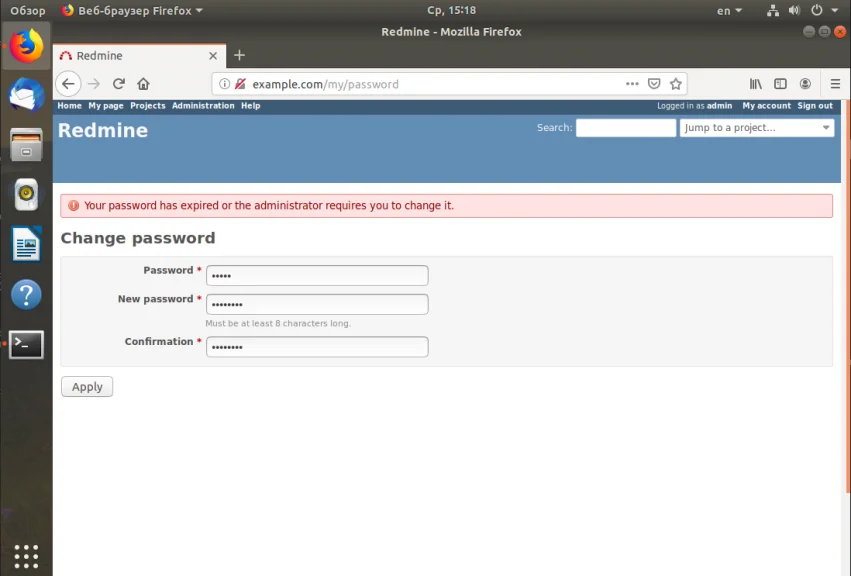Open Rhythmbox speaker icon in dock
Image resolution: width=851 pixels, height=576 pixels.
[x=26, y=194]
